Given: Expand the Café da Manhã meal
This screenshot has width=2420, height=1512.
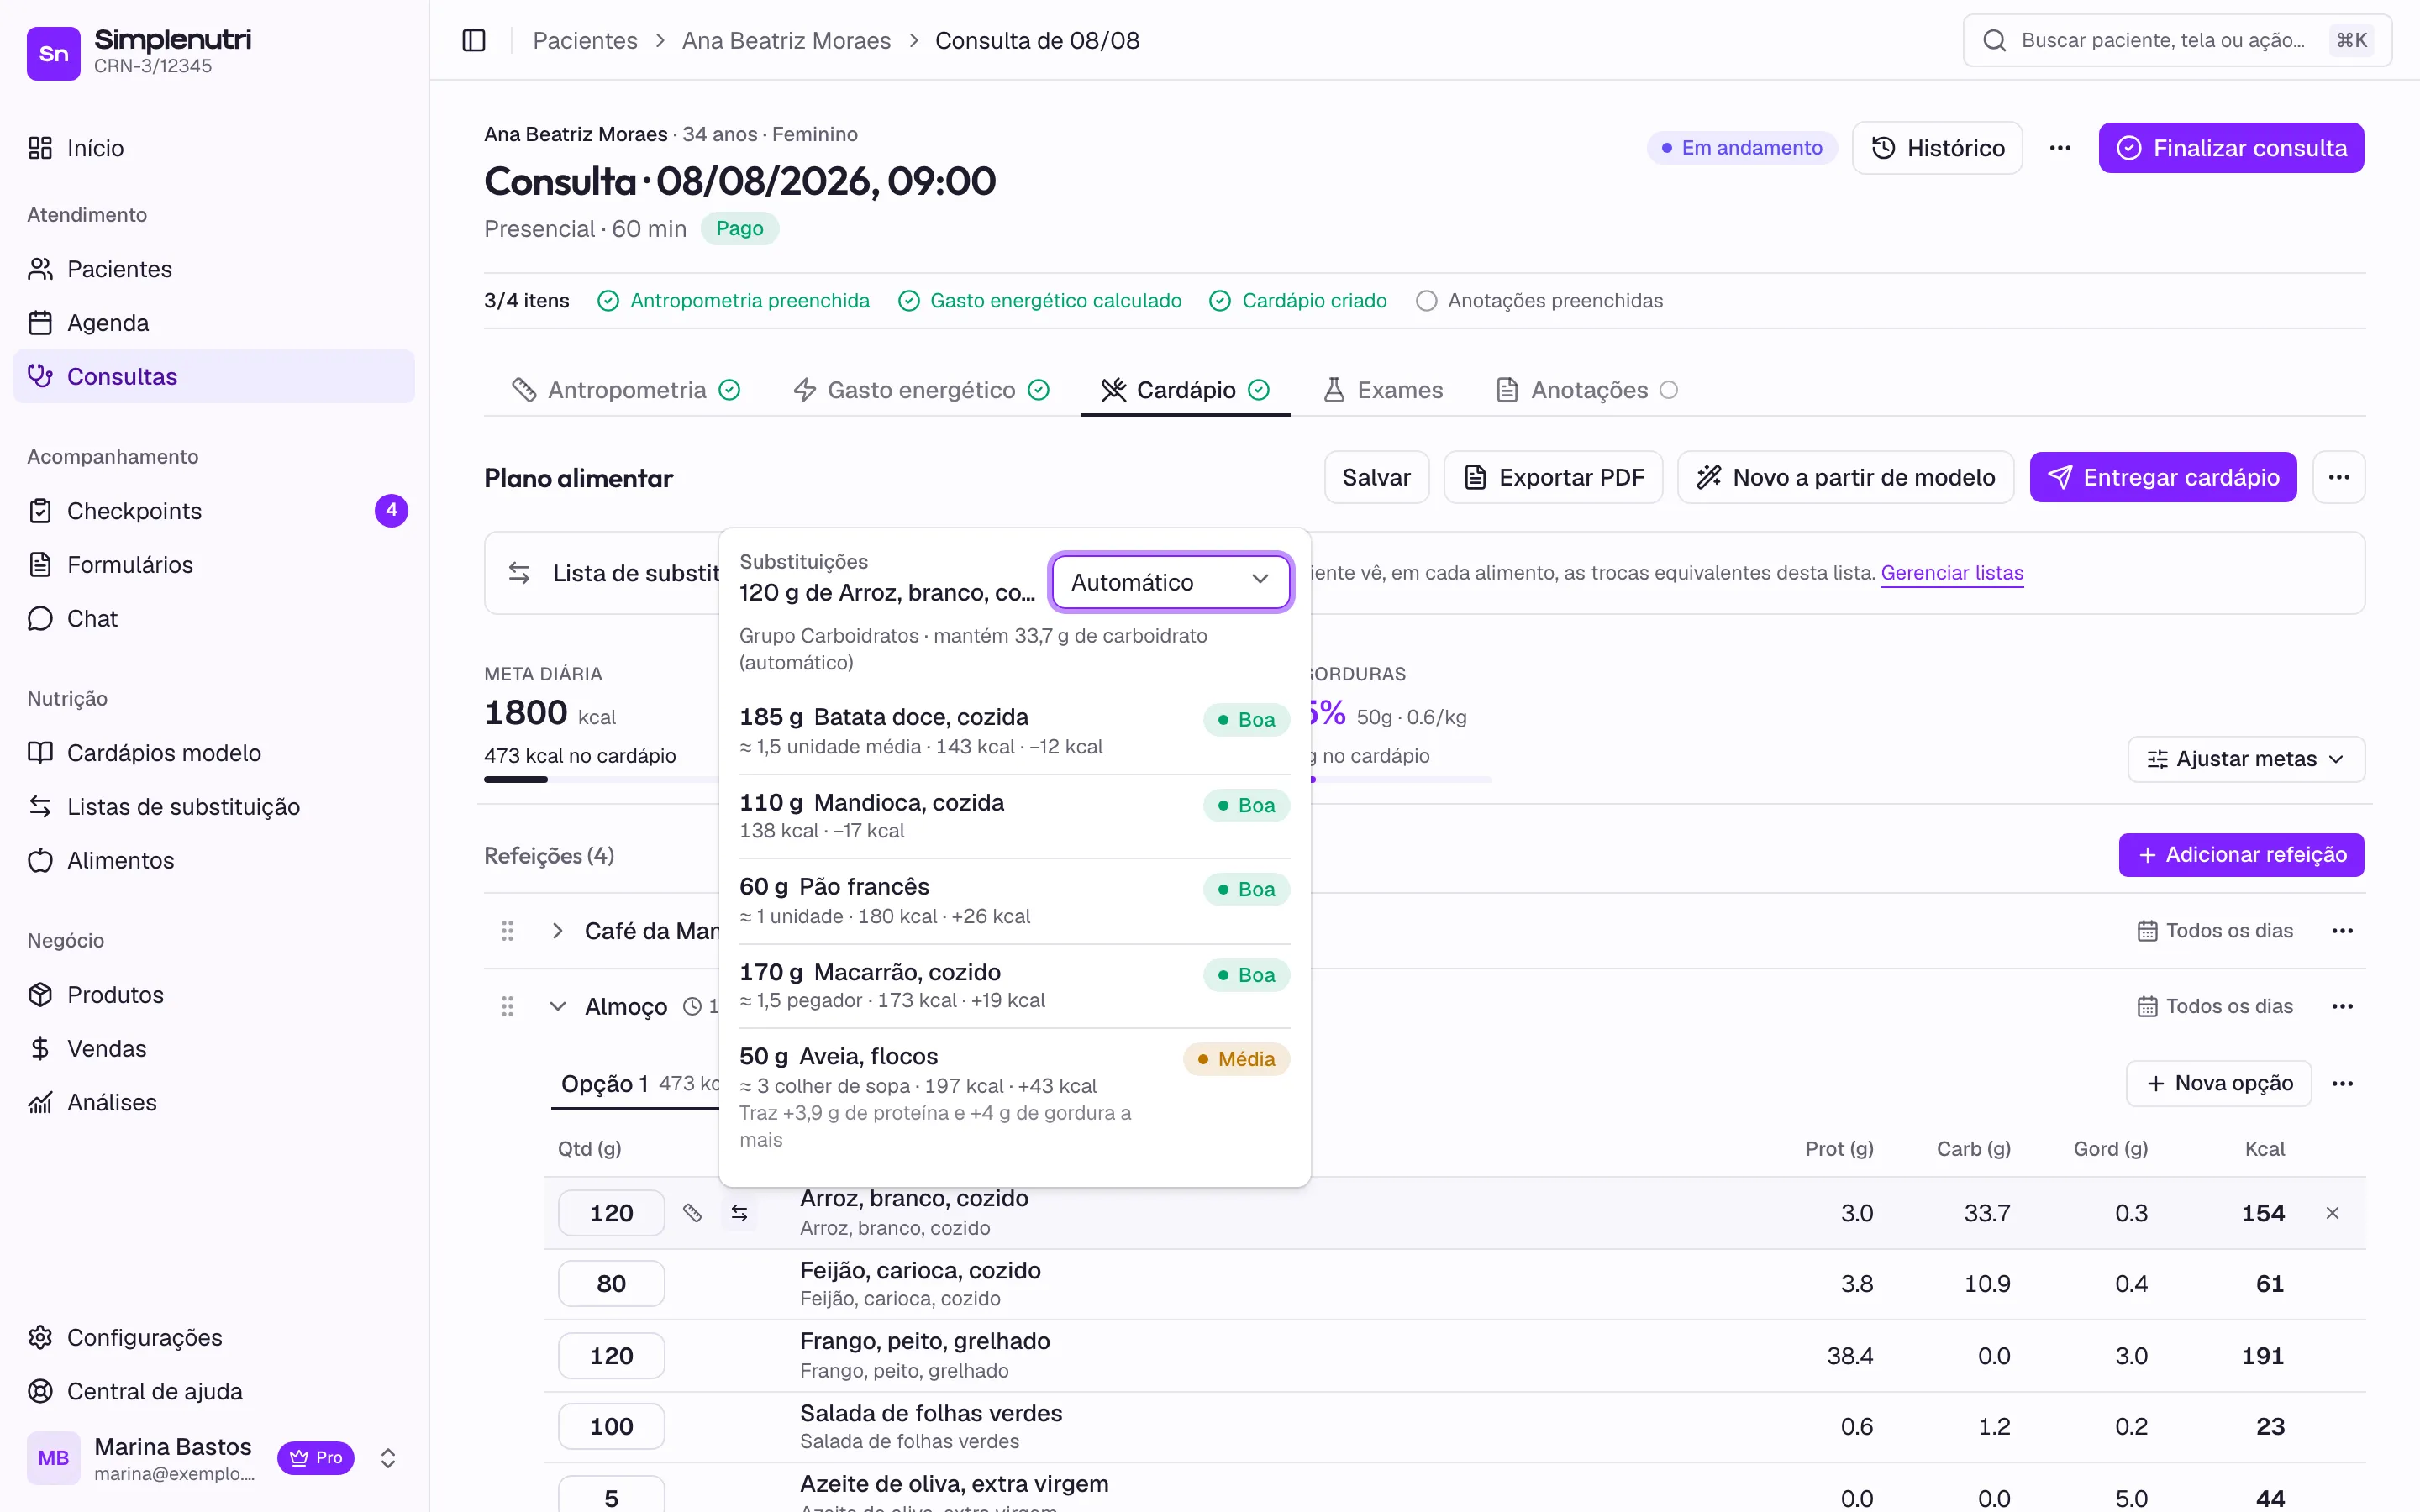Looking at the screenshot, I should (x=557, y=930).
